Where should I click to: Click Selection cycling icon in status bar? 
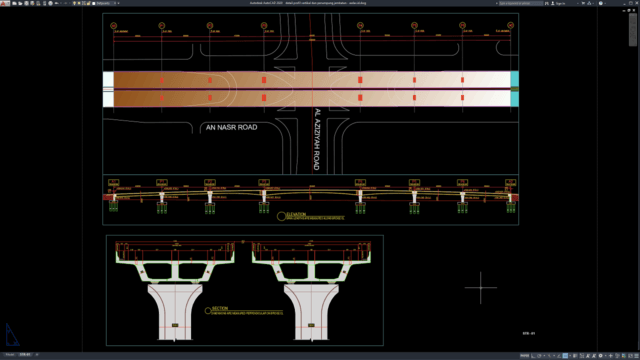(582, 356)
